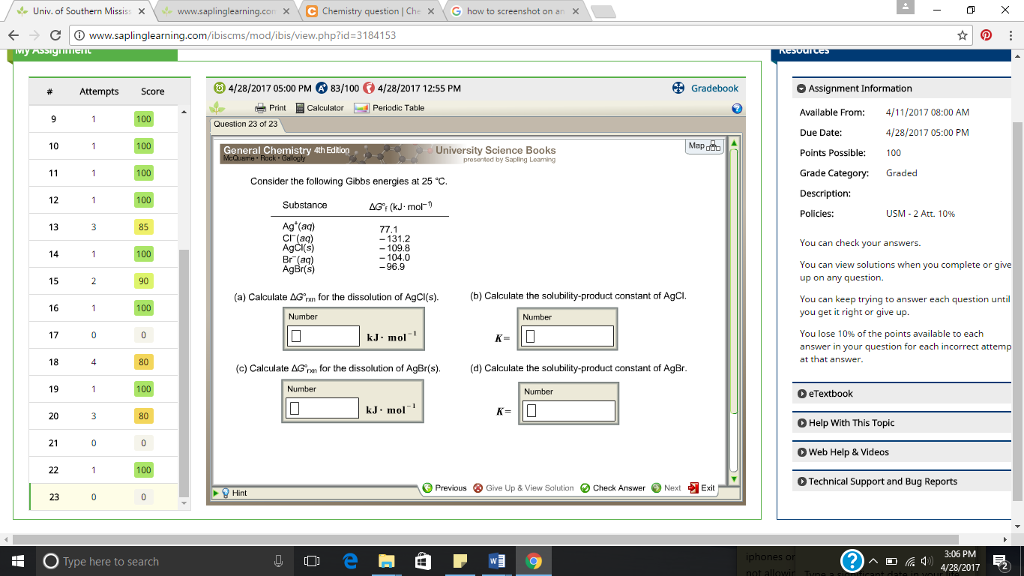Open Task View
The width and height of the screenshot is (1024, 576).
coord(312,561)
